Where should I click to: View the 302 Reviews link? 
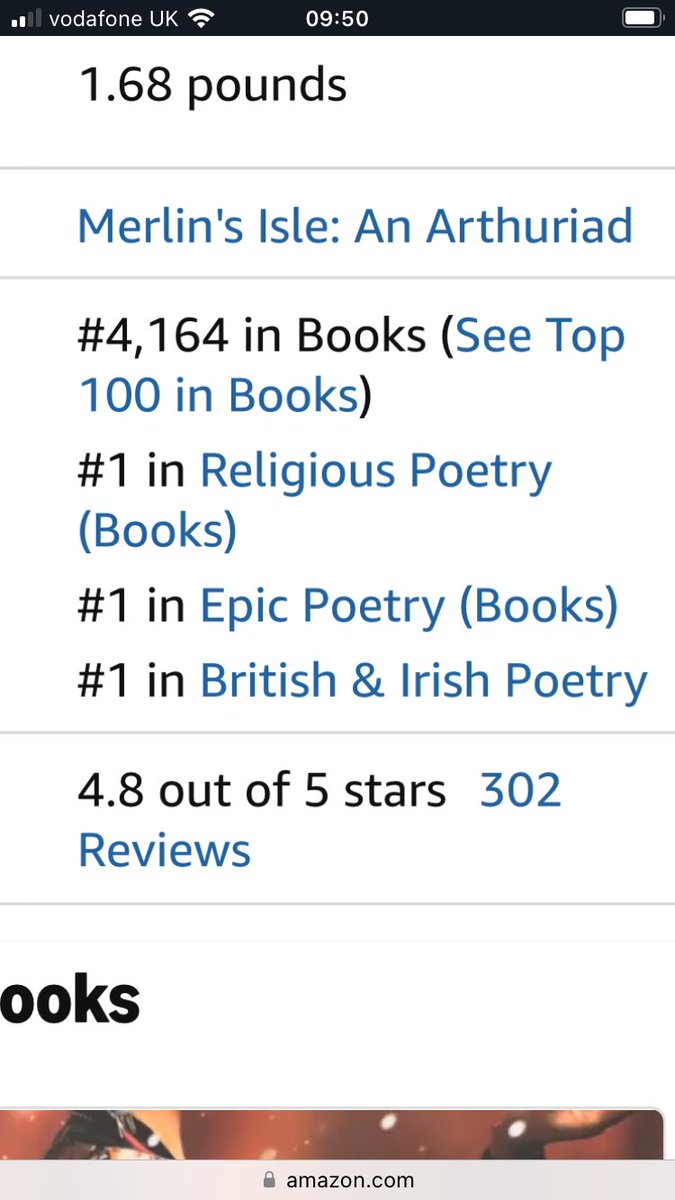pos(320,821)
